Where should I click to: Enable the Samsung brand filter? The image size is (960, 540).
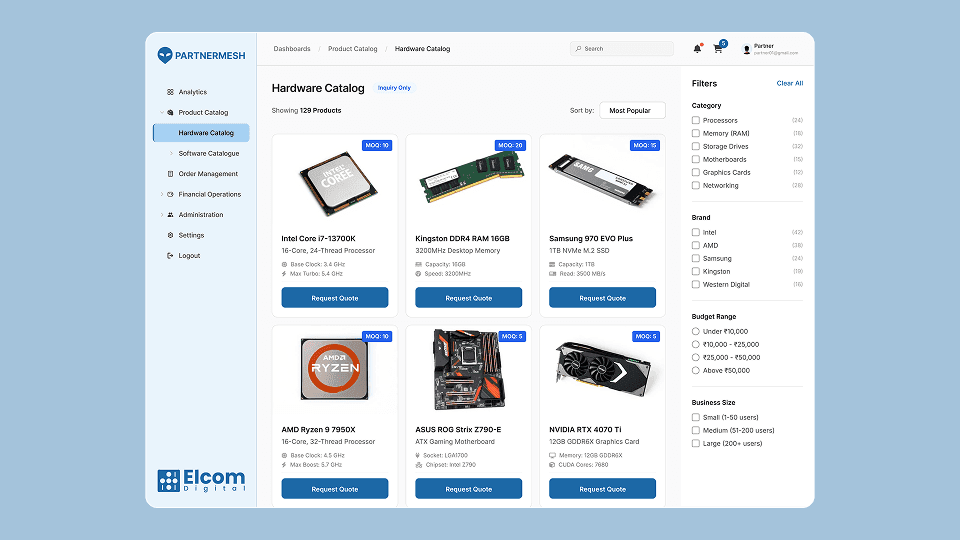coord(696,259)
